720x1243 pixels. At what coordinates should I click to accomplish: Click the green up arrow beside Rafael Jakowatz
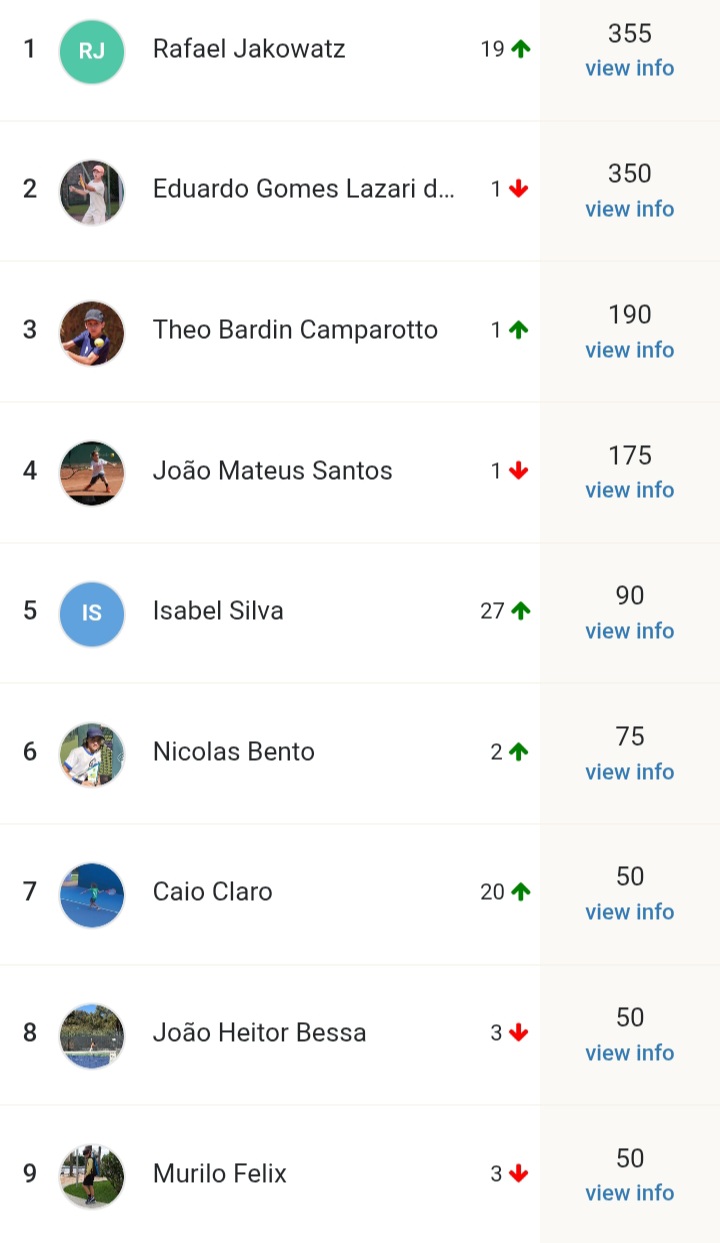point(519,49)
